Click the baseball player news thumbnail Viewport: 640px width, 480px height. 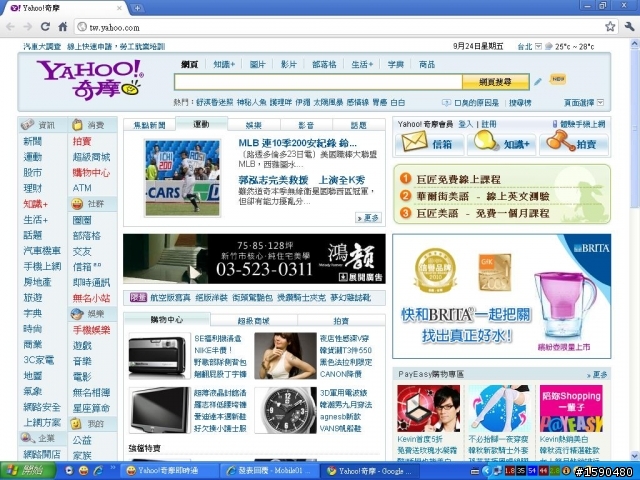click(x=182, y=178)
